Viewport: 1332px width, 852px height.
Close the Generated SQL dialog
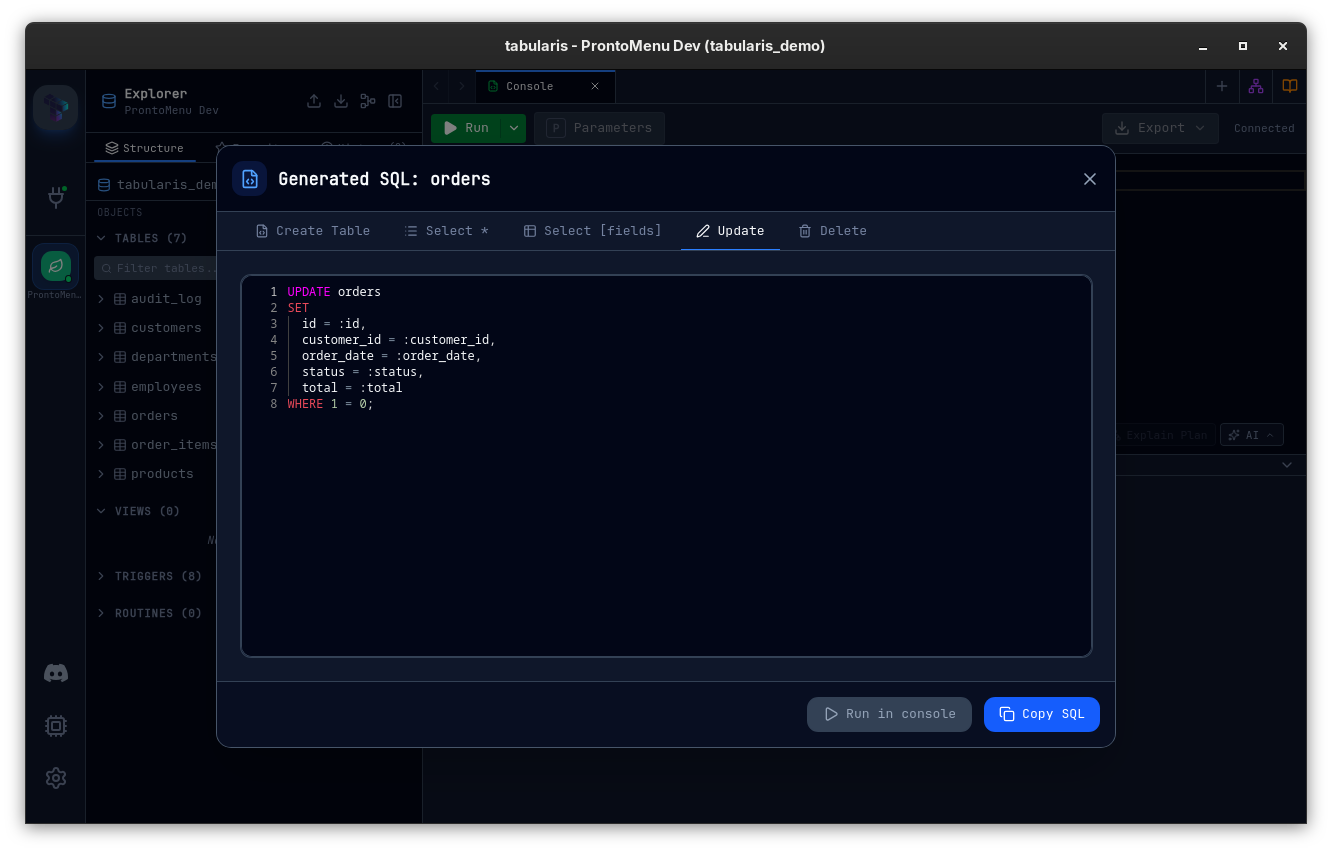tap(1090, 179)
